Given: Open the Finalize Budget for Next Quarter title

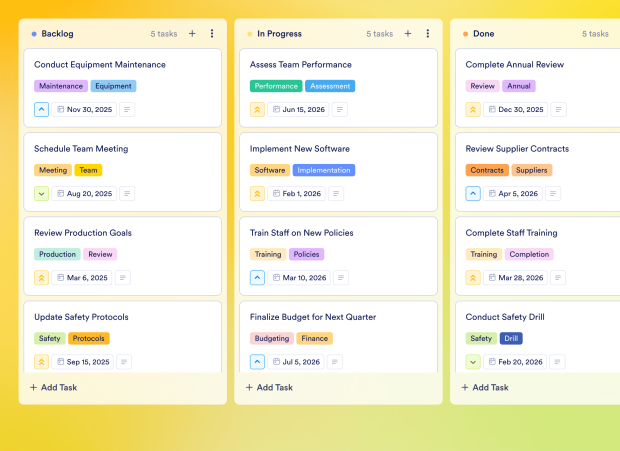Looking at the screenshot, I should click(x=313, y=317).
